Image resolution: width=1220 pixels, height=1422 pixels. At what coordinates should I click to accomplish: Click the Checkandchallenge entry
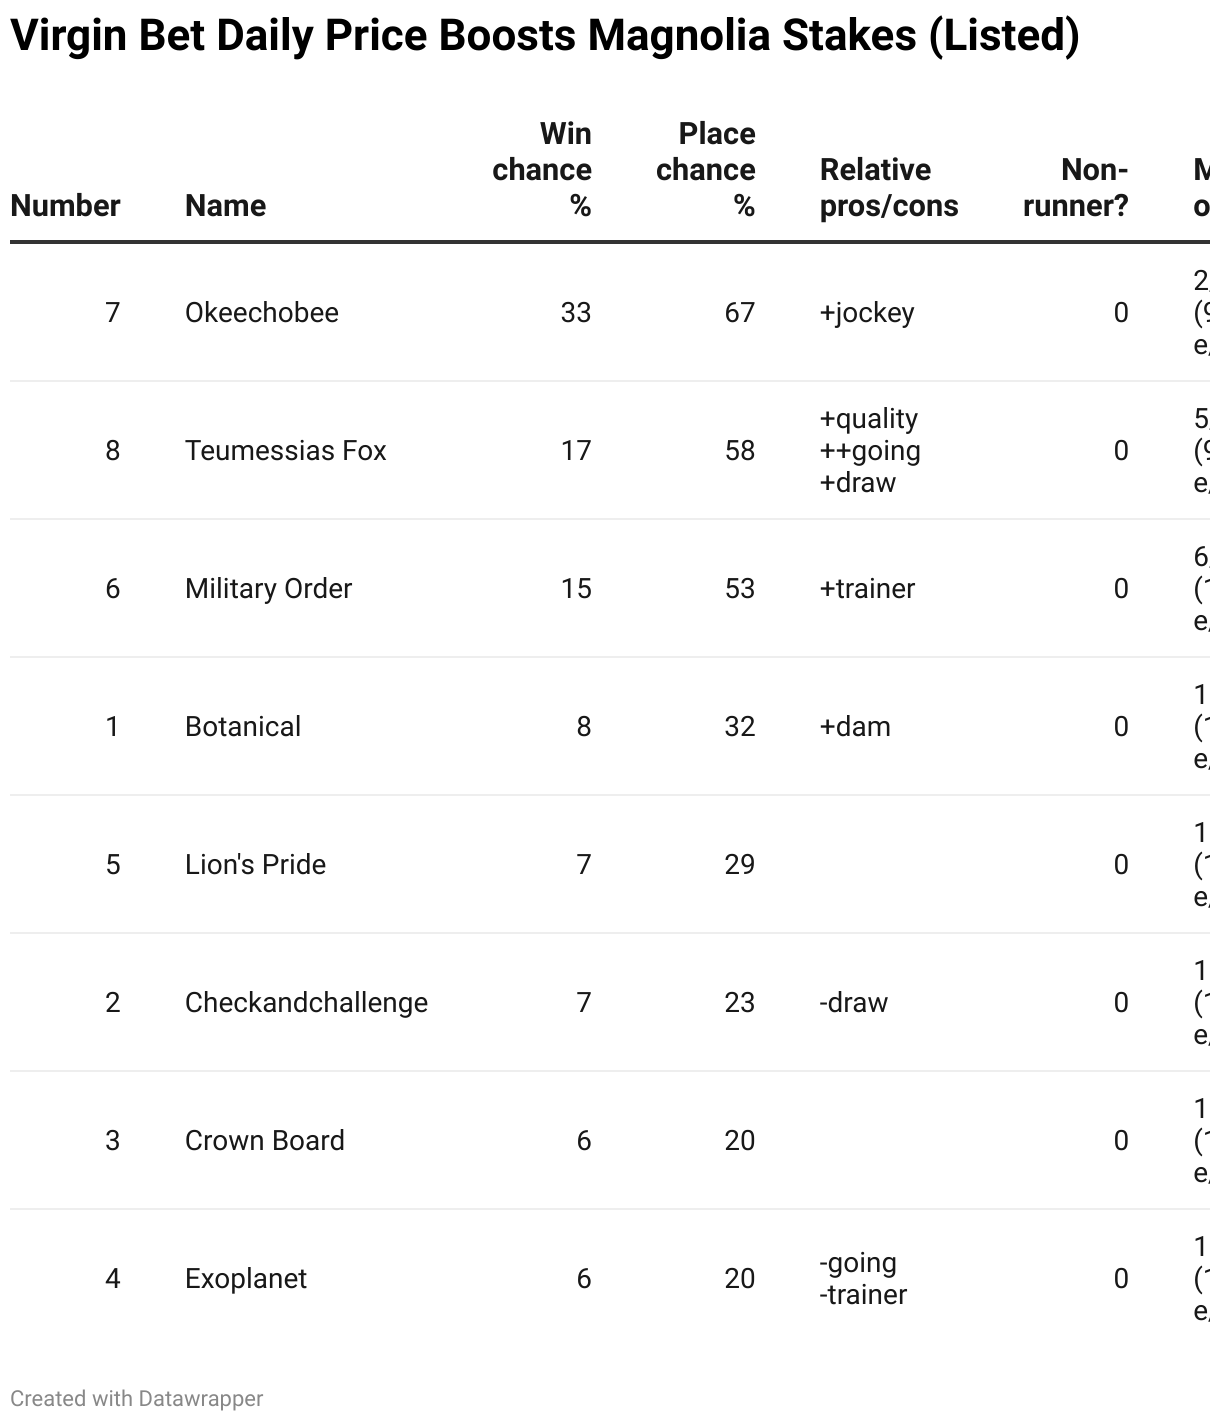point(306,1003)
